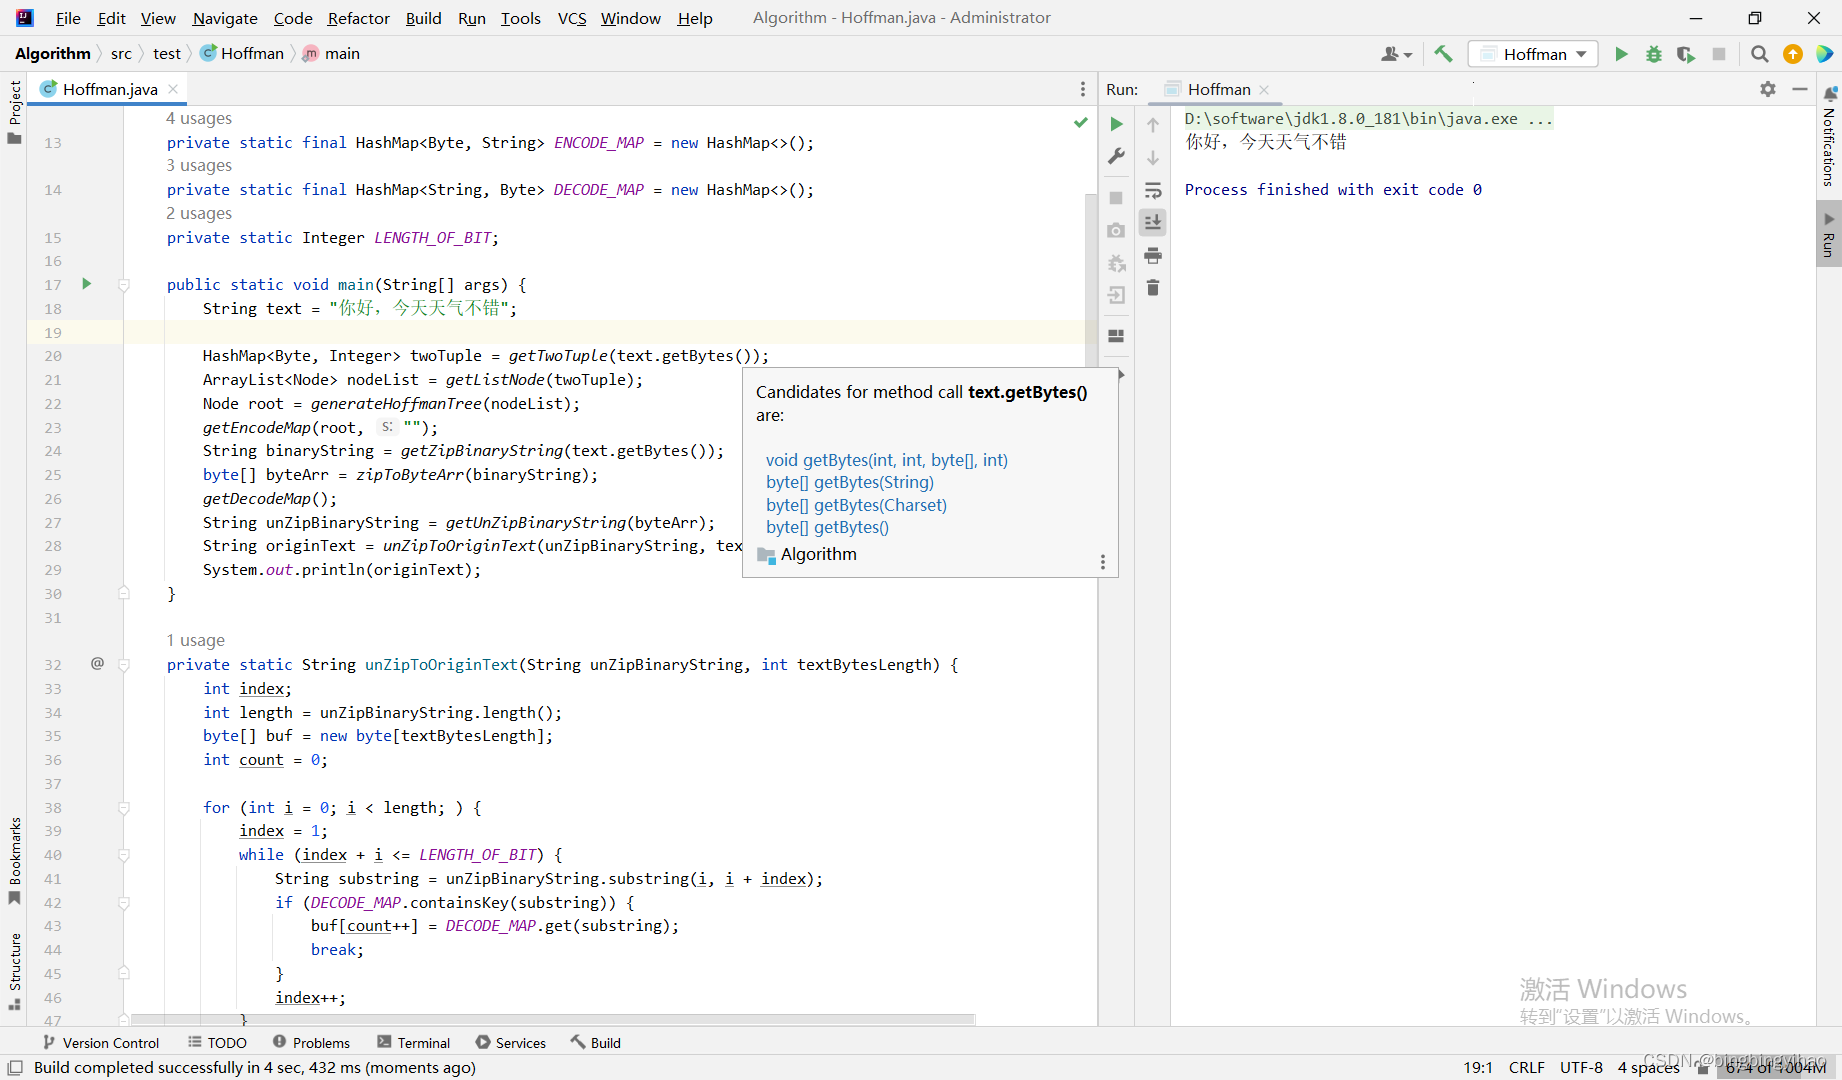1842x1080 pixels.
Task: Collapse the while loop fold at line 40
Action: pyautogui.click(x=124, y=855)
